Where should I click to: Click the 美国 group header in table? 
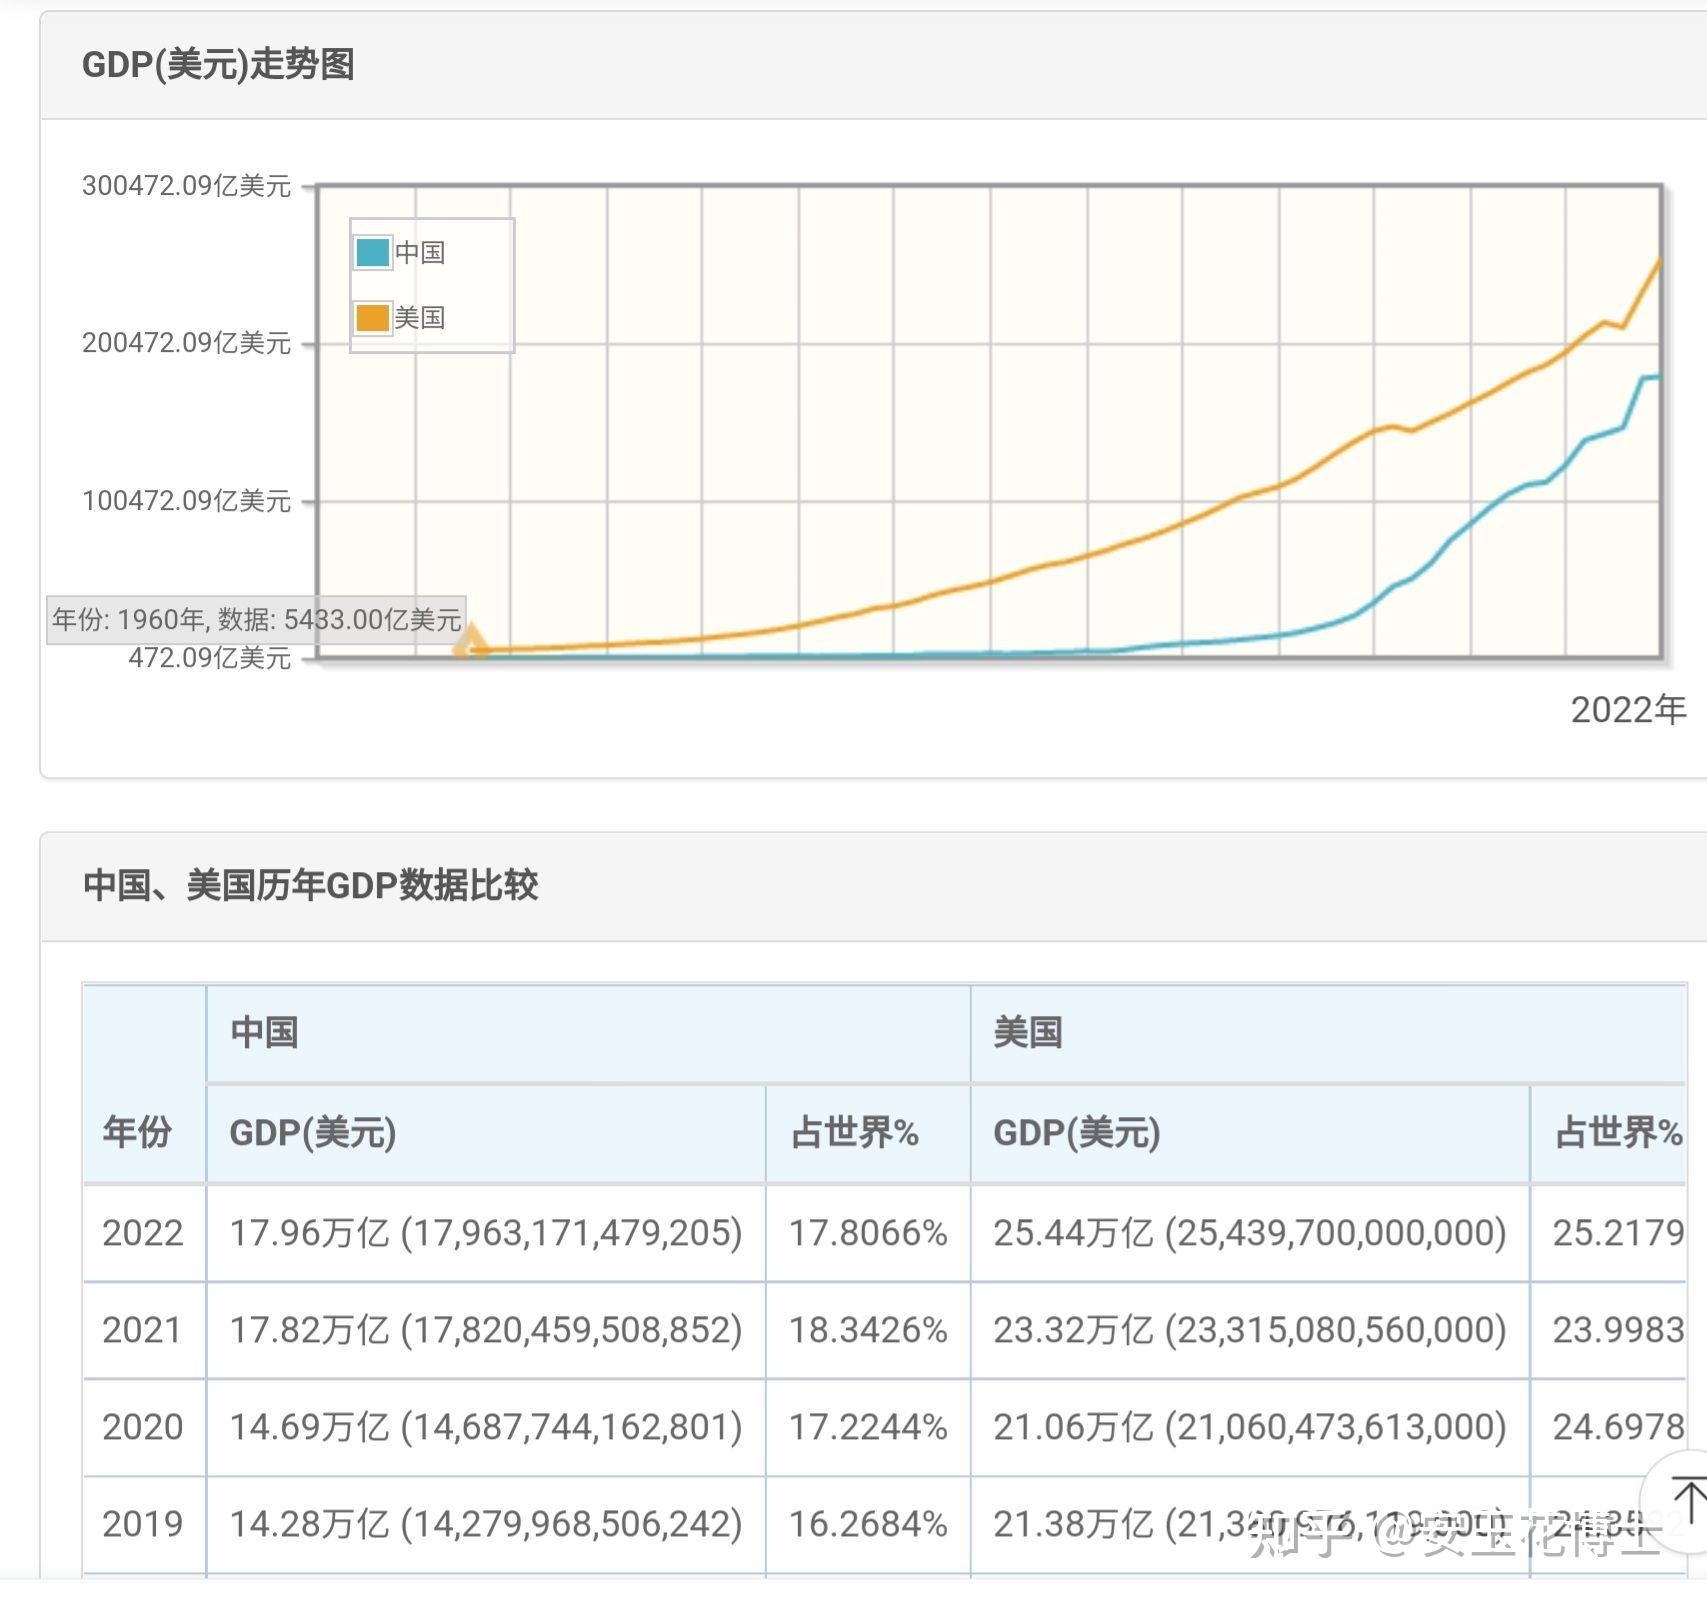tap(1028, 1032)
